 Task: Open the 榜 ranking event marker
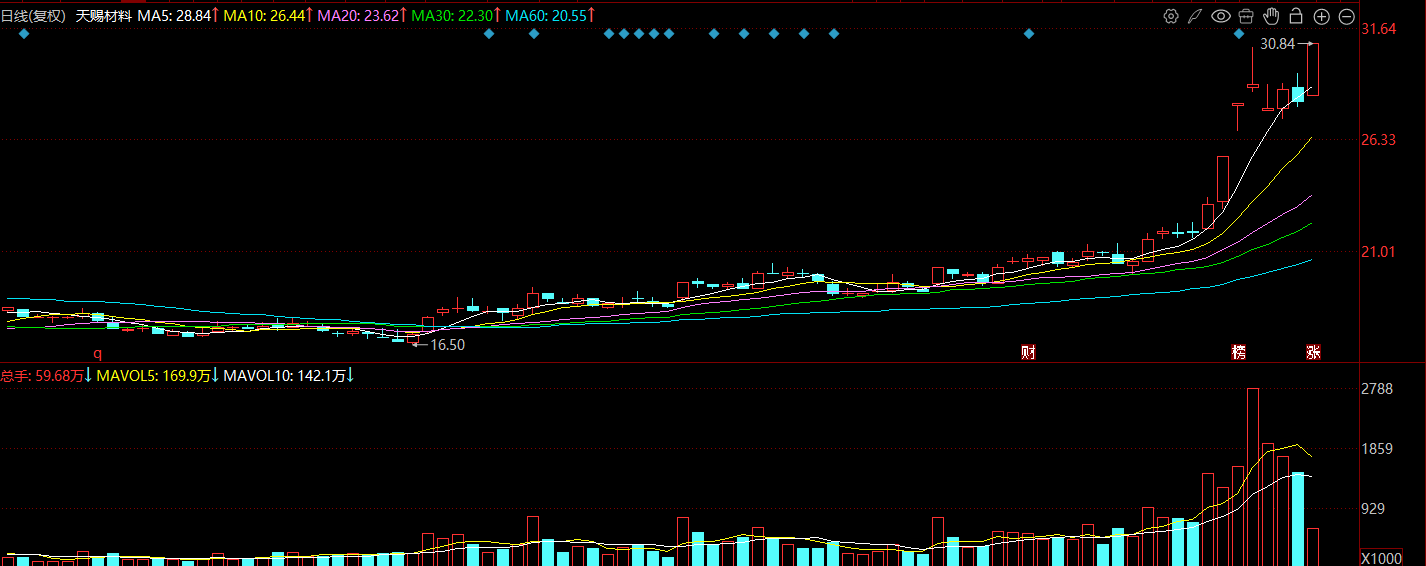click(x=1239, y=352)
